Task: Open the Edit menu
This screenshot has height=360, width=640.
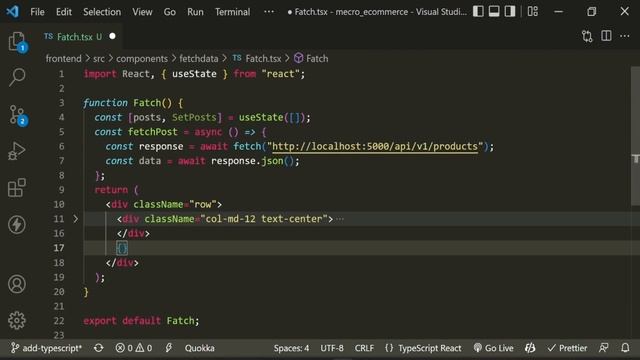Action: [64, 12]
